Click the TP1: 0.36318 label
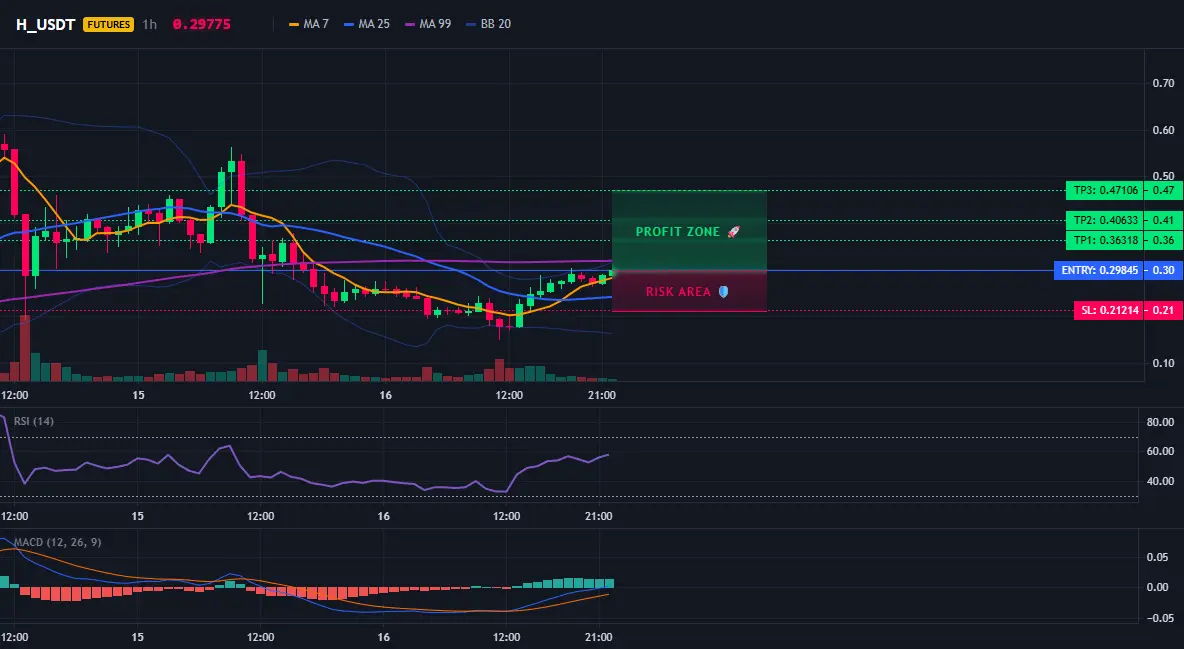Viewport: 1184px width, 649px height. [1105, 241]
